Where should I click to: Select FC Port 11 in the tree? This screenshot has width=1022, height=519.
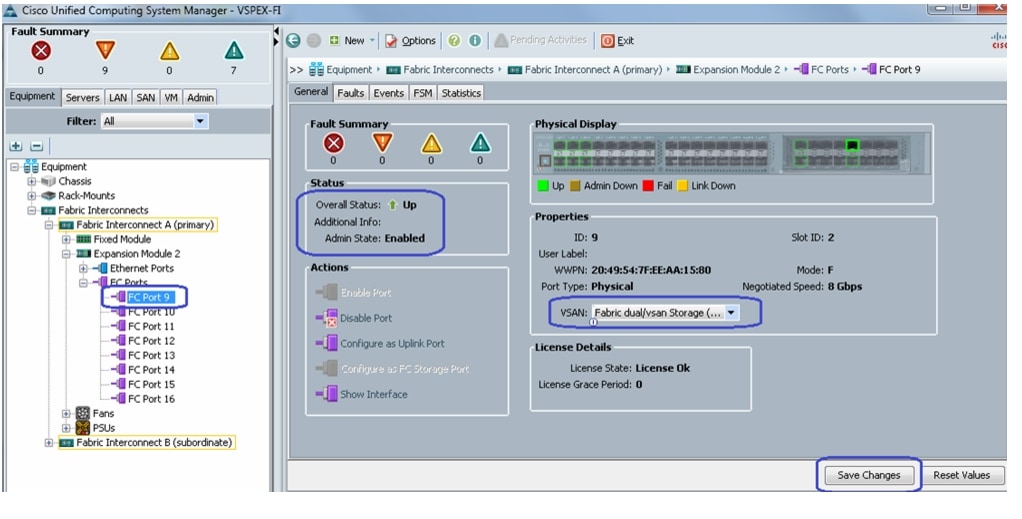[x=151, y=327]
